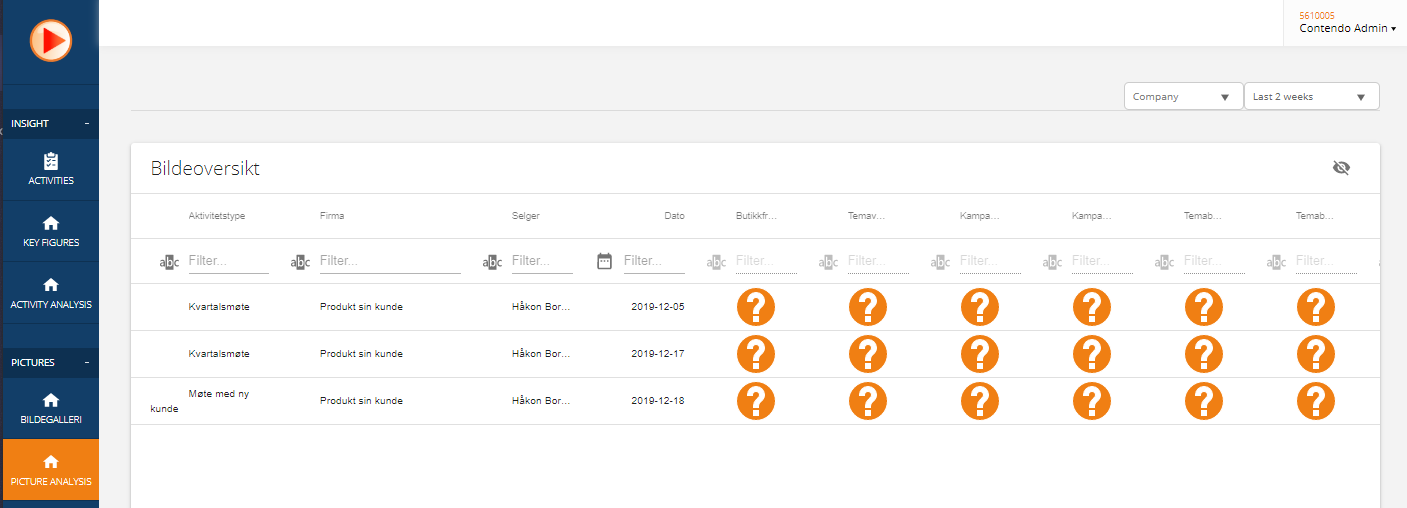Click the Aktivitetstype filter input field

[x=229, y=261]
